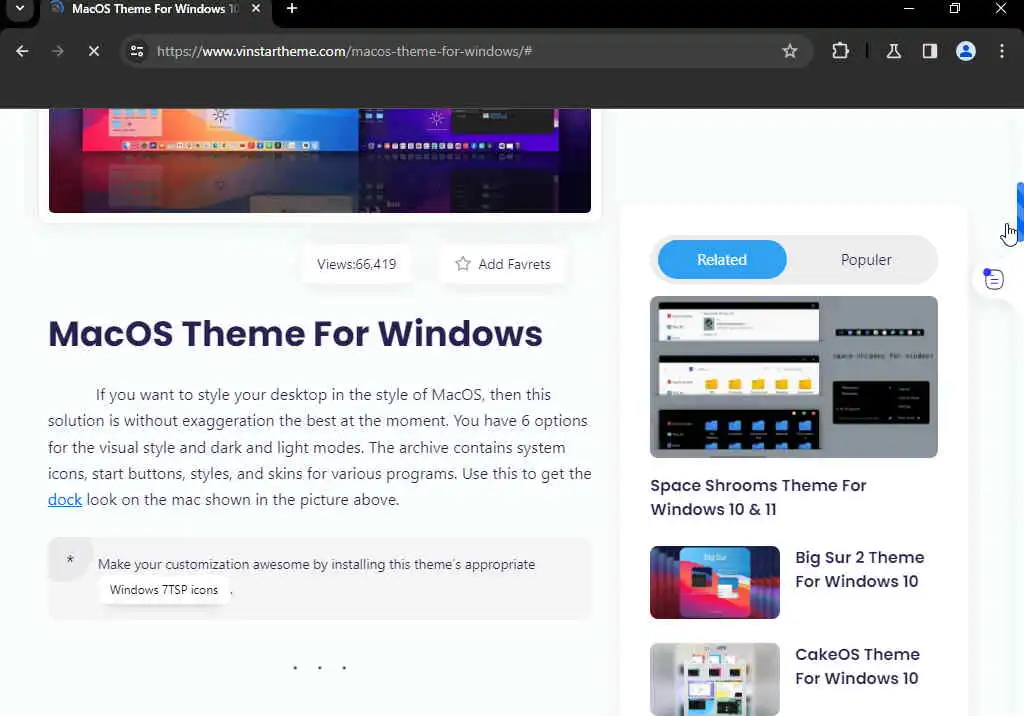This screenshot has width=1024, height=716.
Task: Follow the dock hyperlink
Action: (65, 500)
